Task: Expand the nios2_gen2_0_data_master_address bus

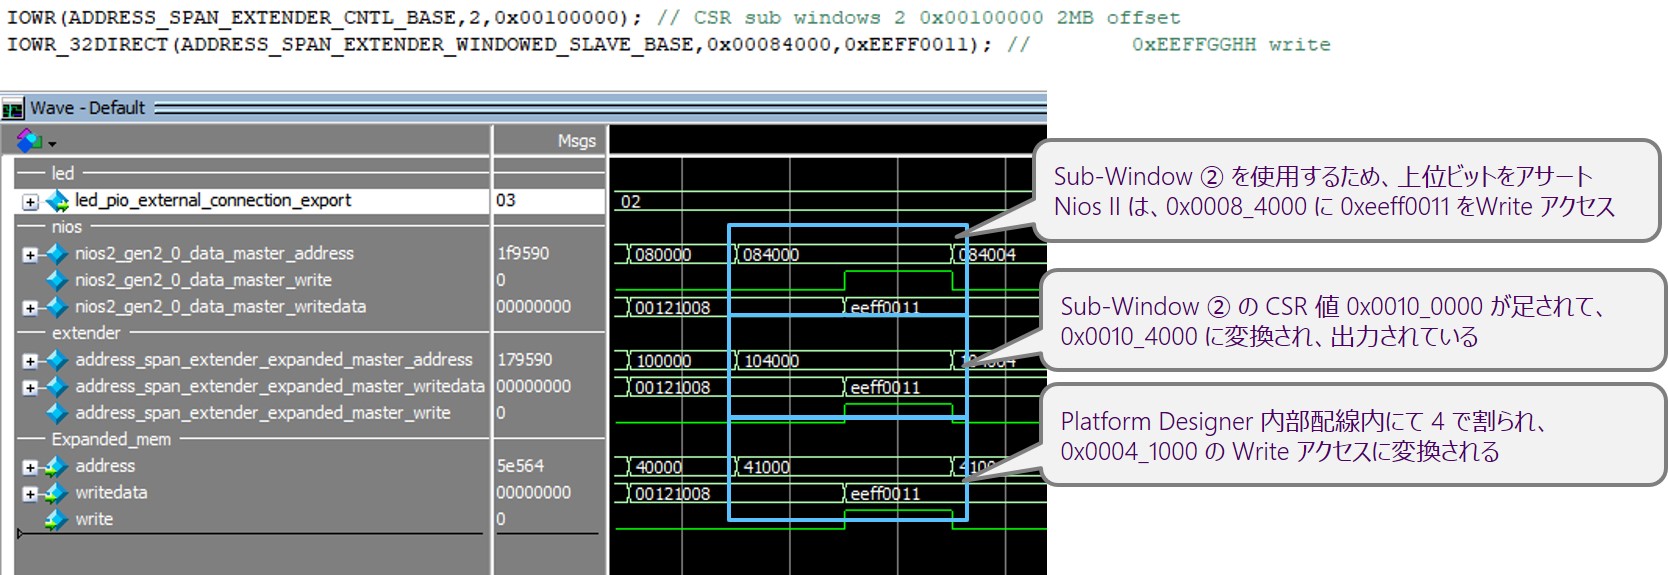Action: (30, 255)
